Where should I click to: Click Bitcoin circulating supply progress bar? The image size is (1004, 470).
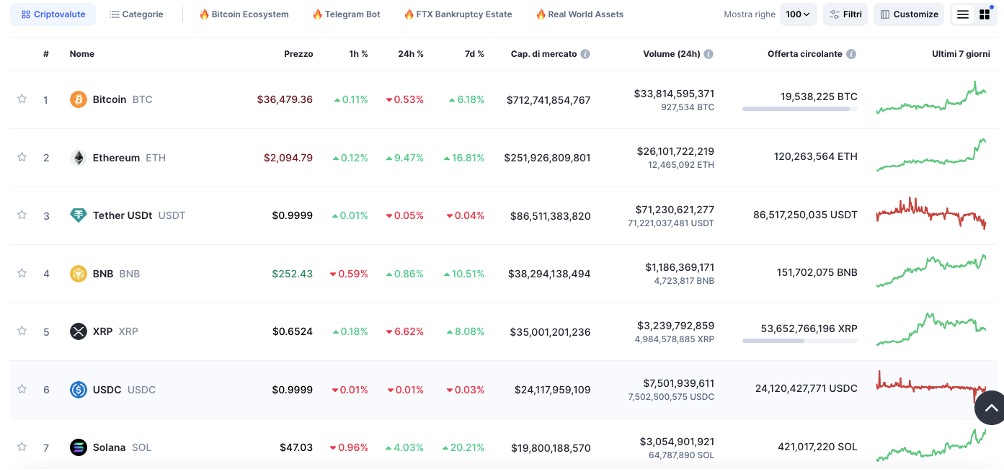point(800,109)
